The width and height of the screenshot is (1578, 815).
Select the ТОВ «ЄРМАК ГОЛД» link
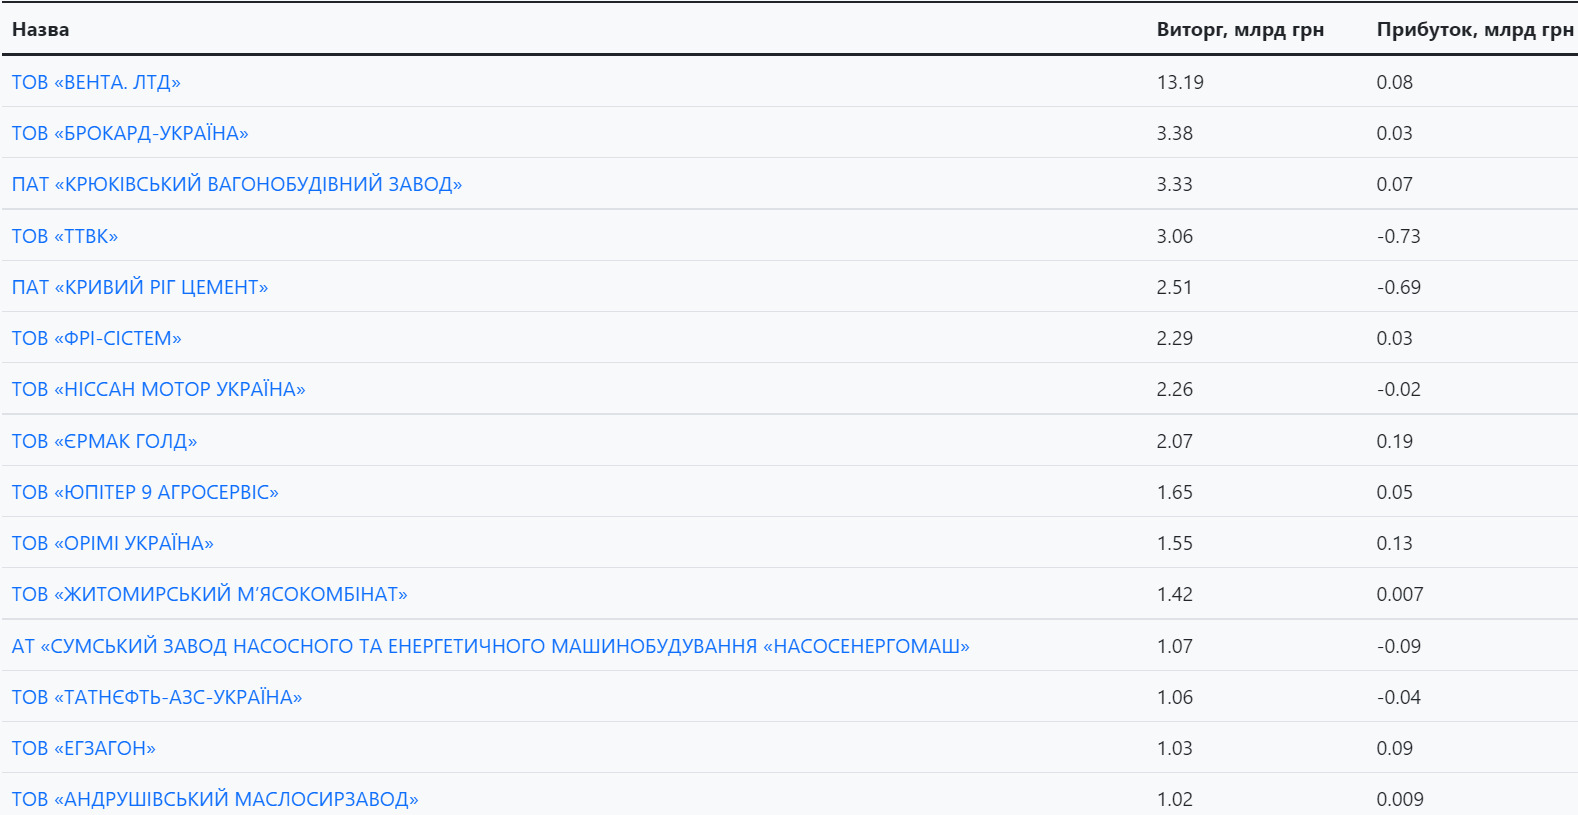pos(105,441)
